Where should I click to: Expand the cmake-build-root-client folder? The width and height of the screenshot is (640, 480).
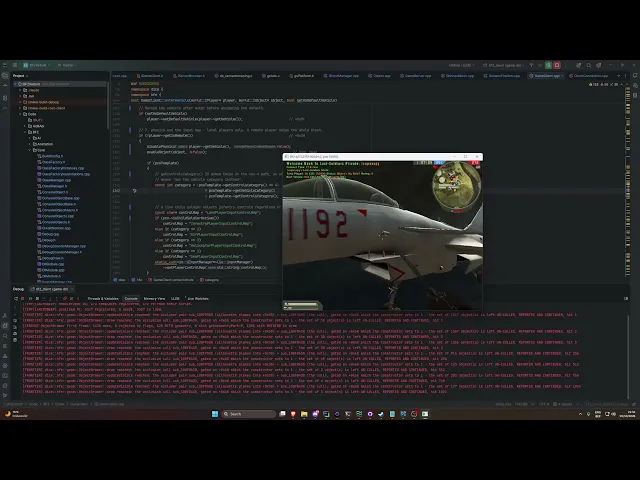[x=20, y=108]
